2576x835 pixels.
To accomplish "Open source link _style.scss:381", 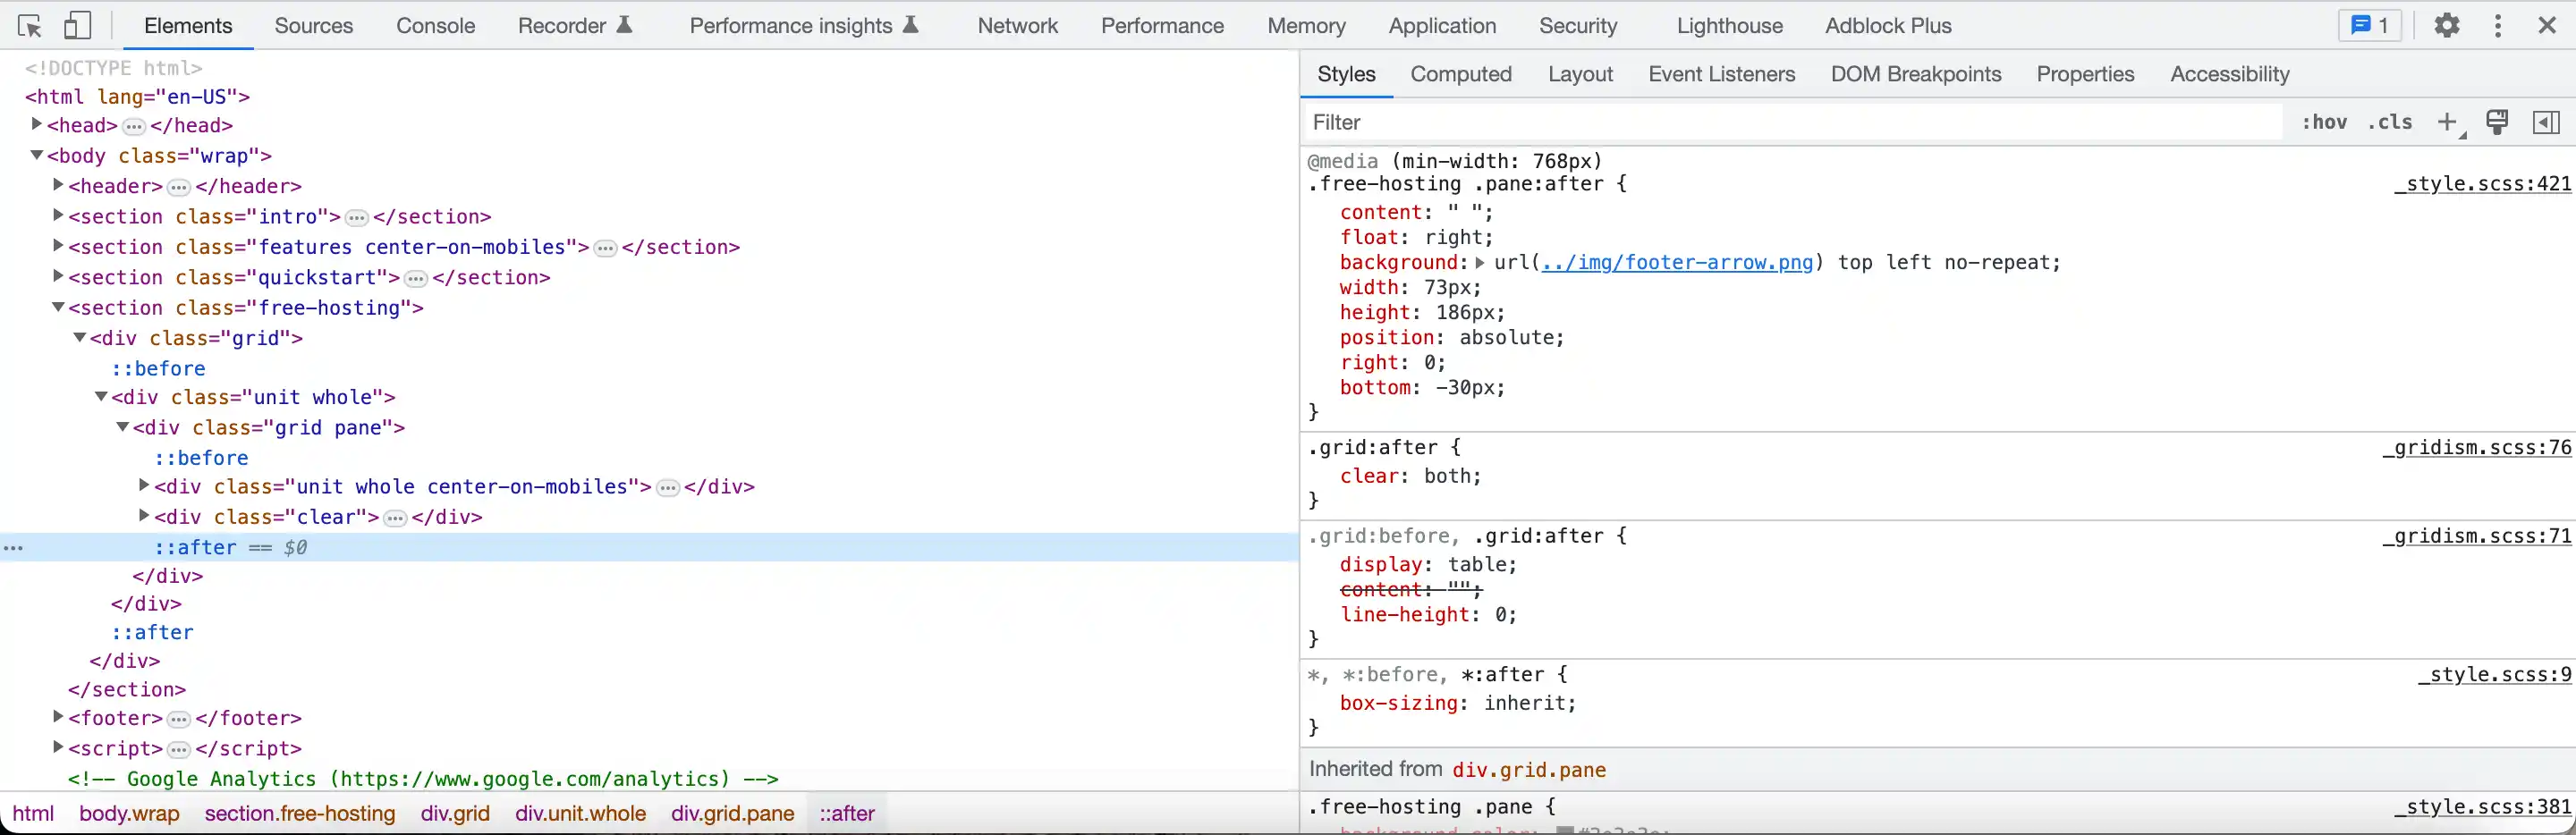I will tap(2482, 807).
